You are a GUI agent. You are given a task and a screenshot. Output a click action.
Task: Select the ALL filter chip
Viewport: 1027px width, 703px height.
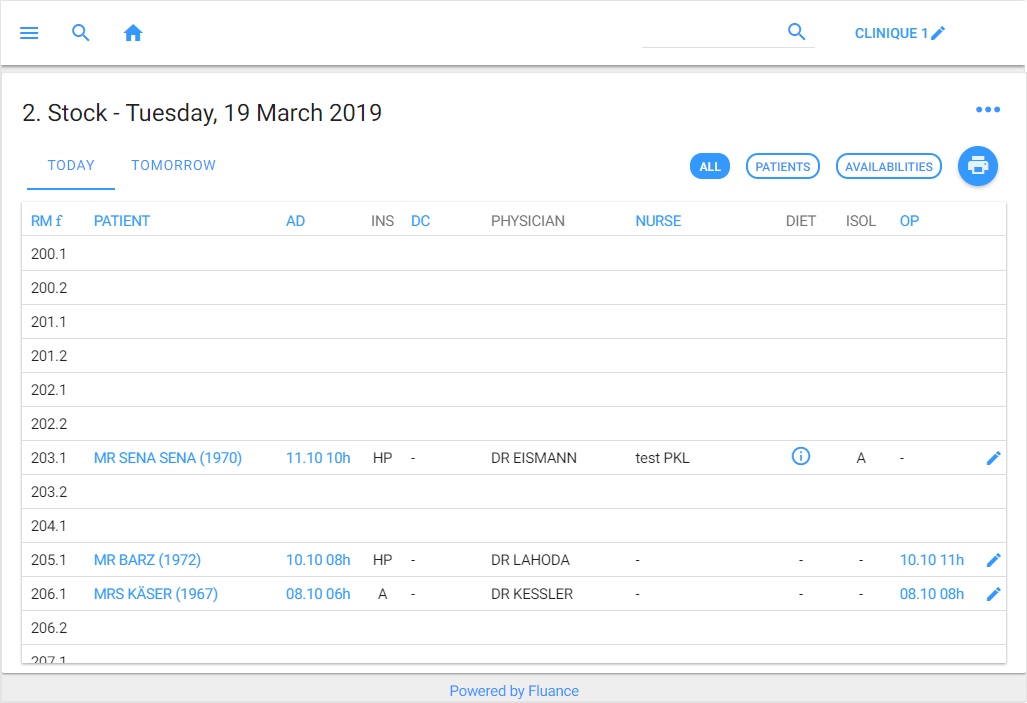pos(709,167)
